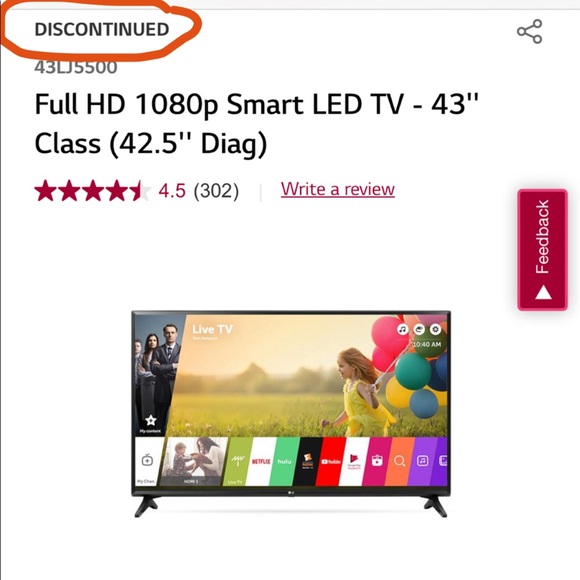This screenshot has height=580, width=580.
Task: Click the orange search tile on TV
Action: (399, 461)
